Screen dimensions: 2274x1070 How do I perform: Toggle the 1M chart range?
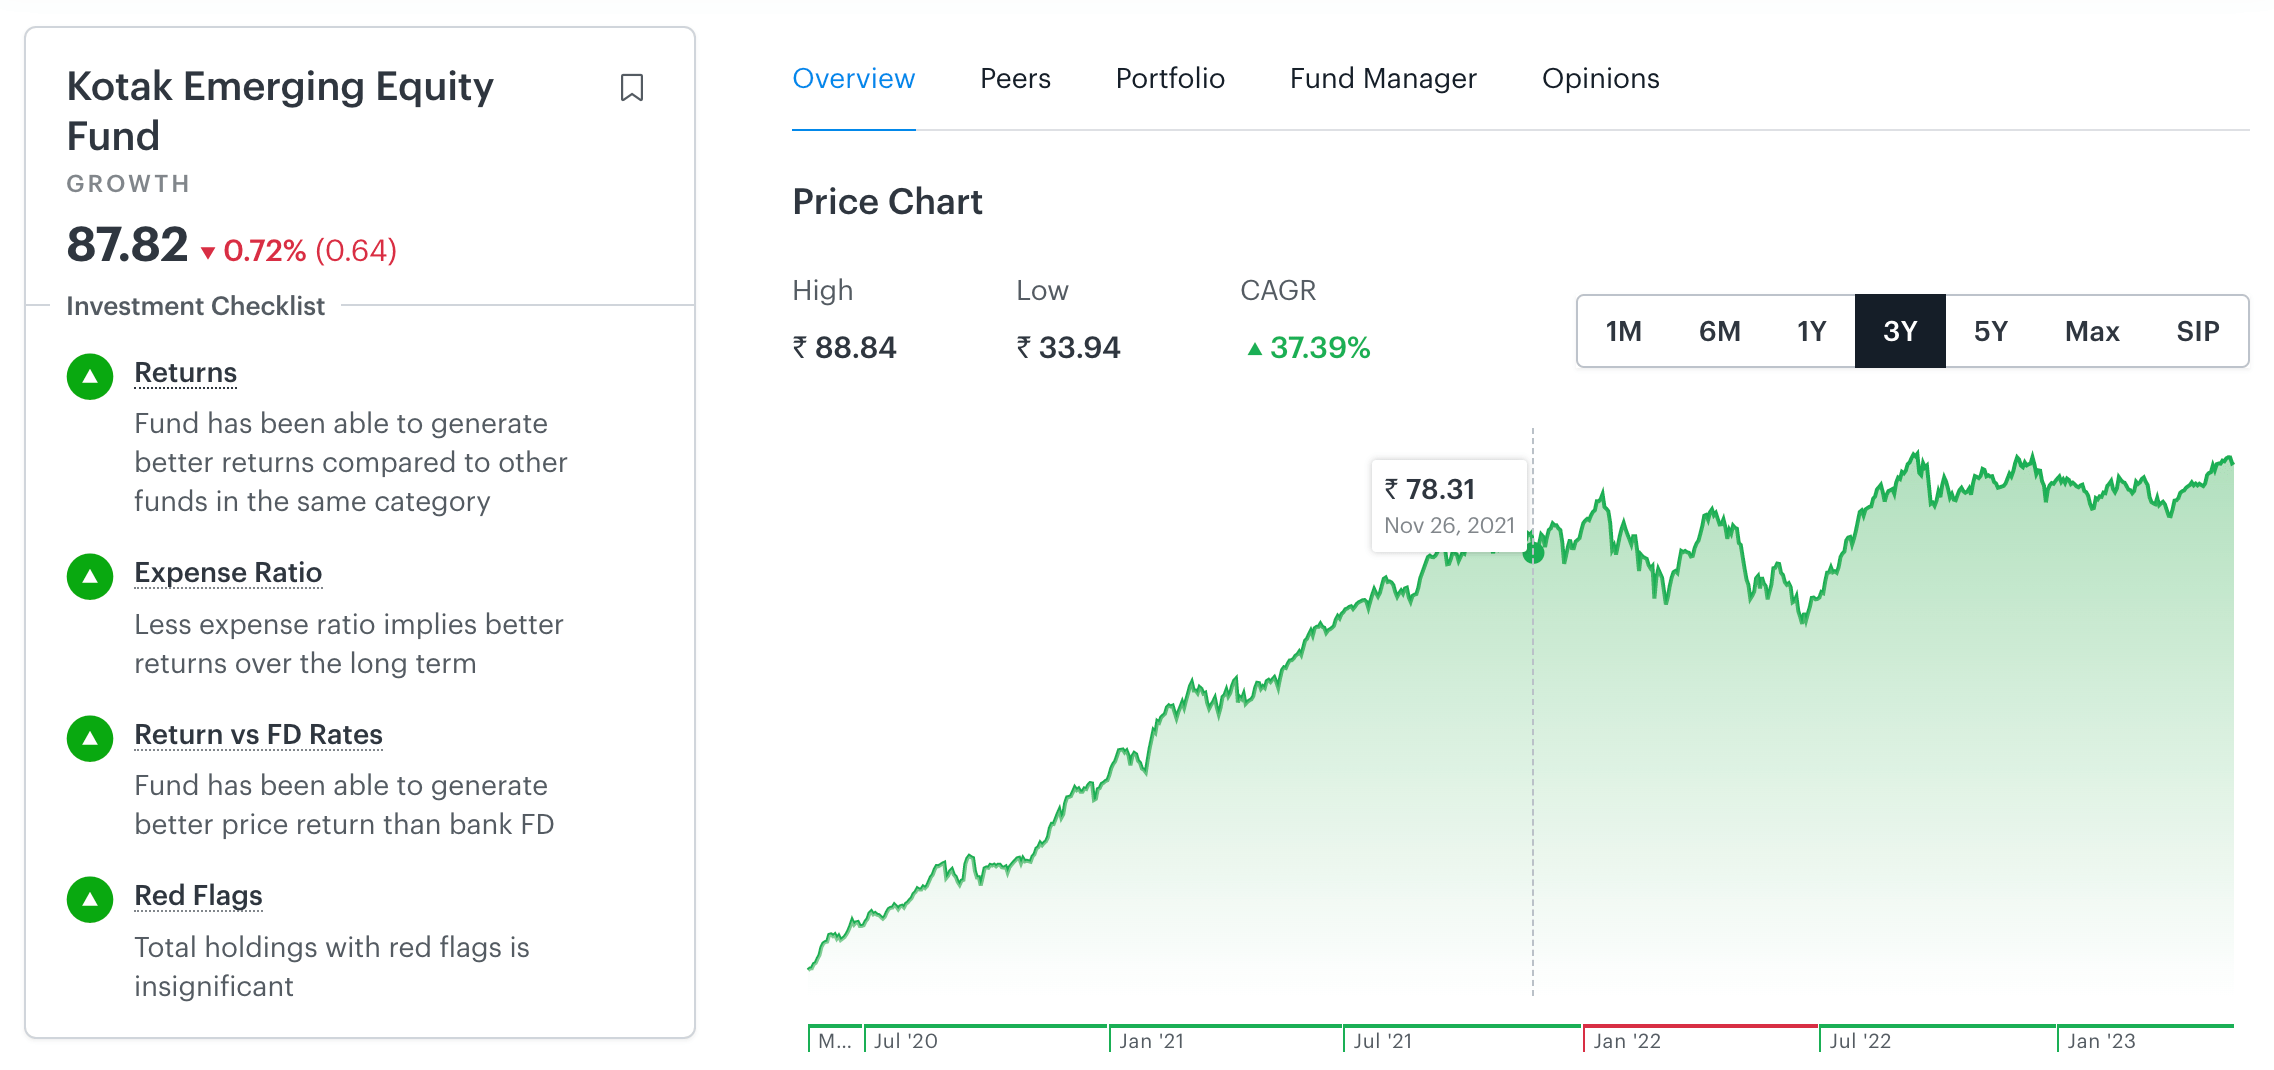coord(1624,331)
